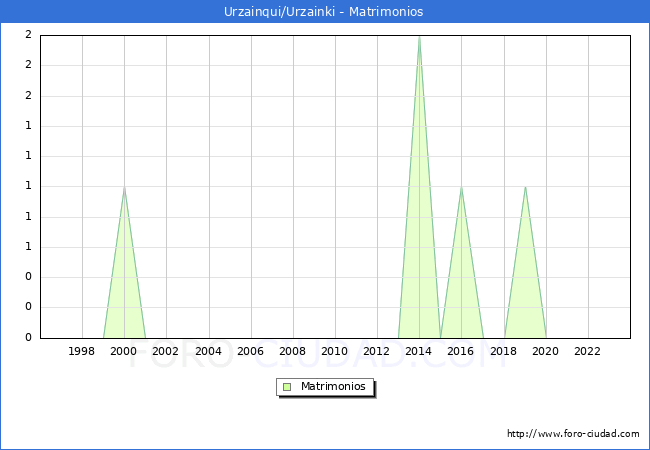Click the topmost y-axis label 2
Screen dimensions: 650x450
(x=28, y=35)
